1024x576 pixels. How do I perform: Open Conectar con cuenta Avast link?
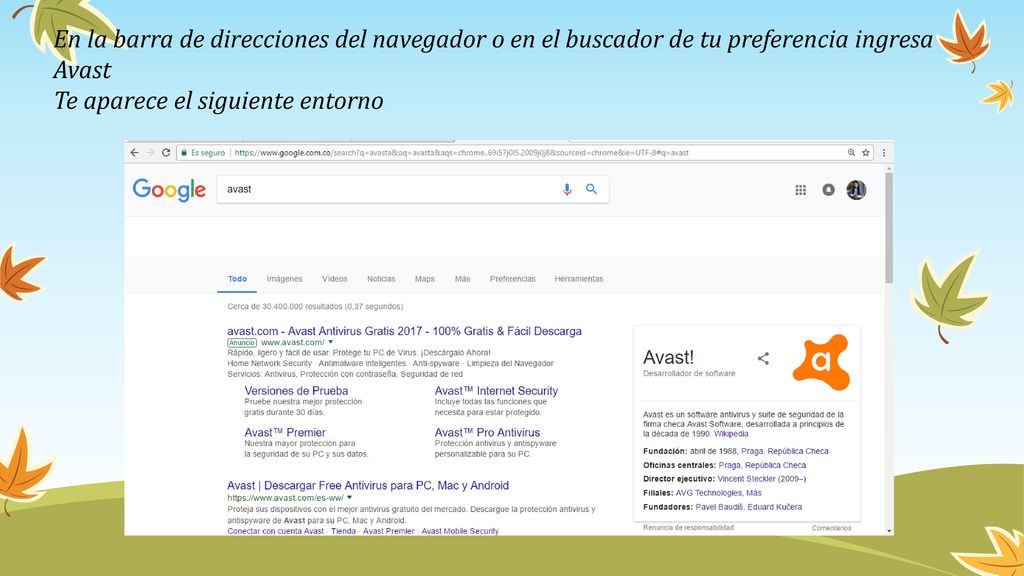pos(276,531)
